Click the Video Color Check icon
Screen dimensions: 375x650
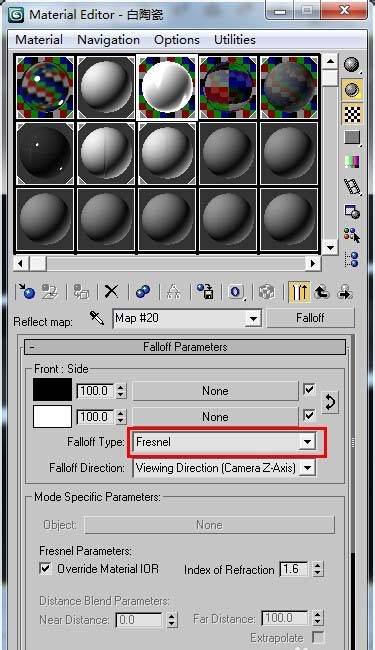[351, 162]
